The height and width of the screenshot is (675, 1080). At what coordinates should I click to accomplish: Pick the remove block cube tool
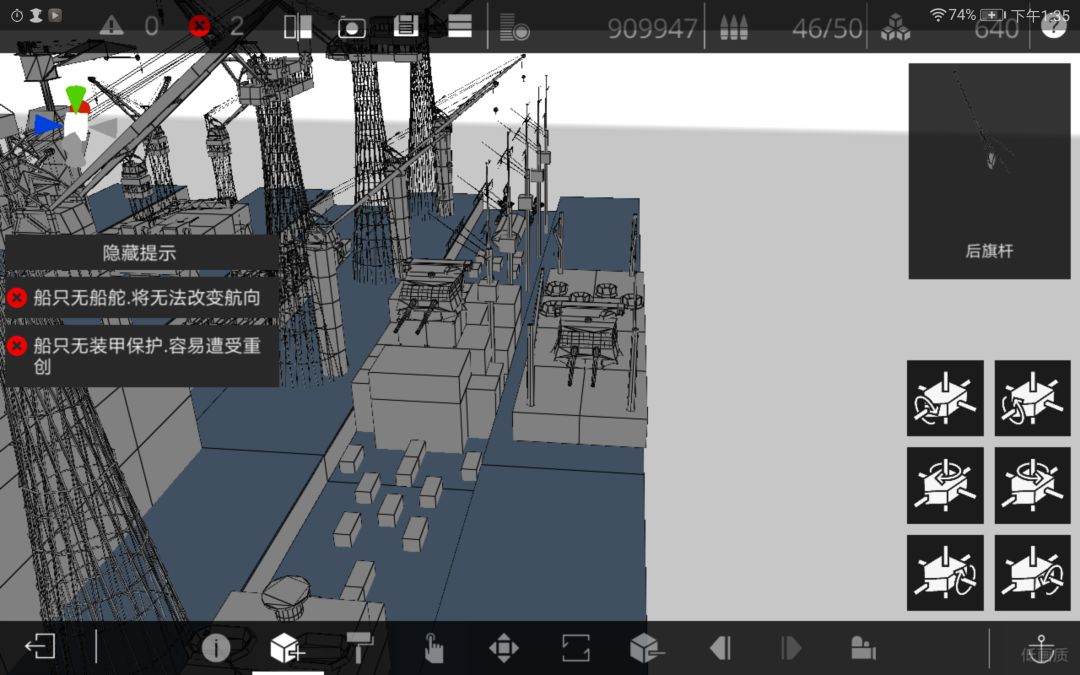click(647, 648)
